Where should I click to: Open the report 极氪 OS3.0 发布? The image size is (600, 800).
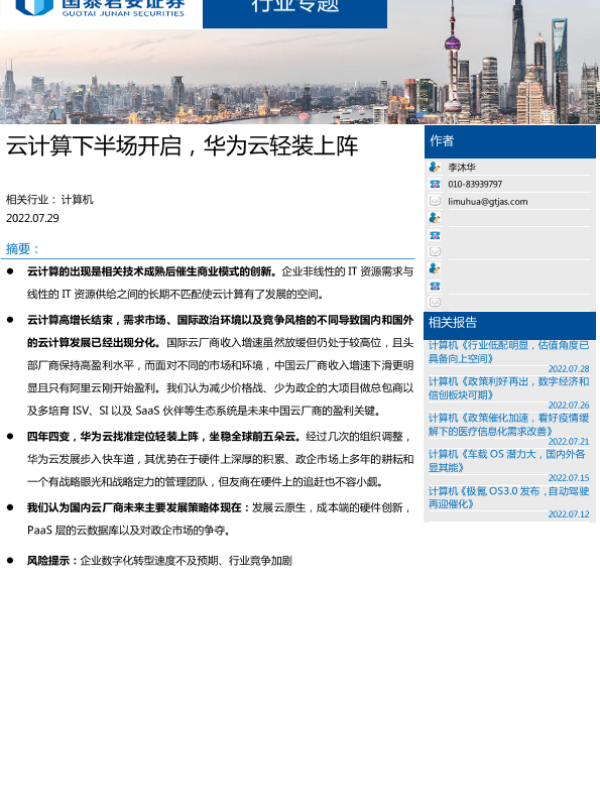tap(509, 497)
